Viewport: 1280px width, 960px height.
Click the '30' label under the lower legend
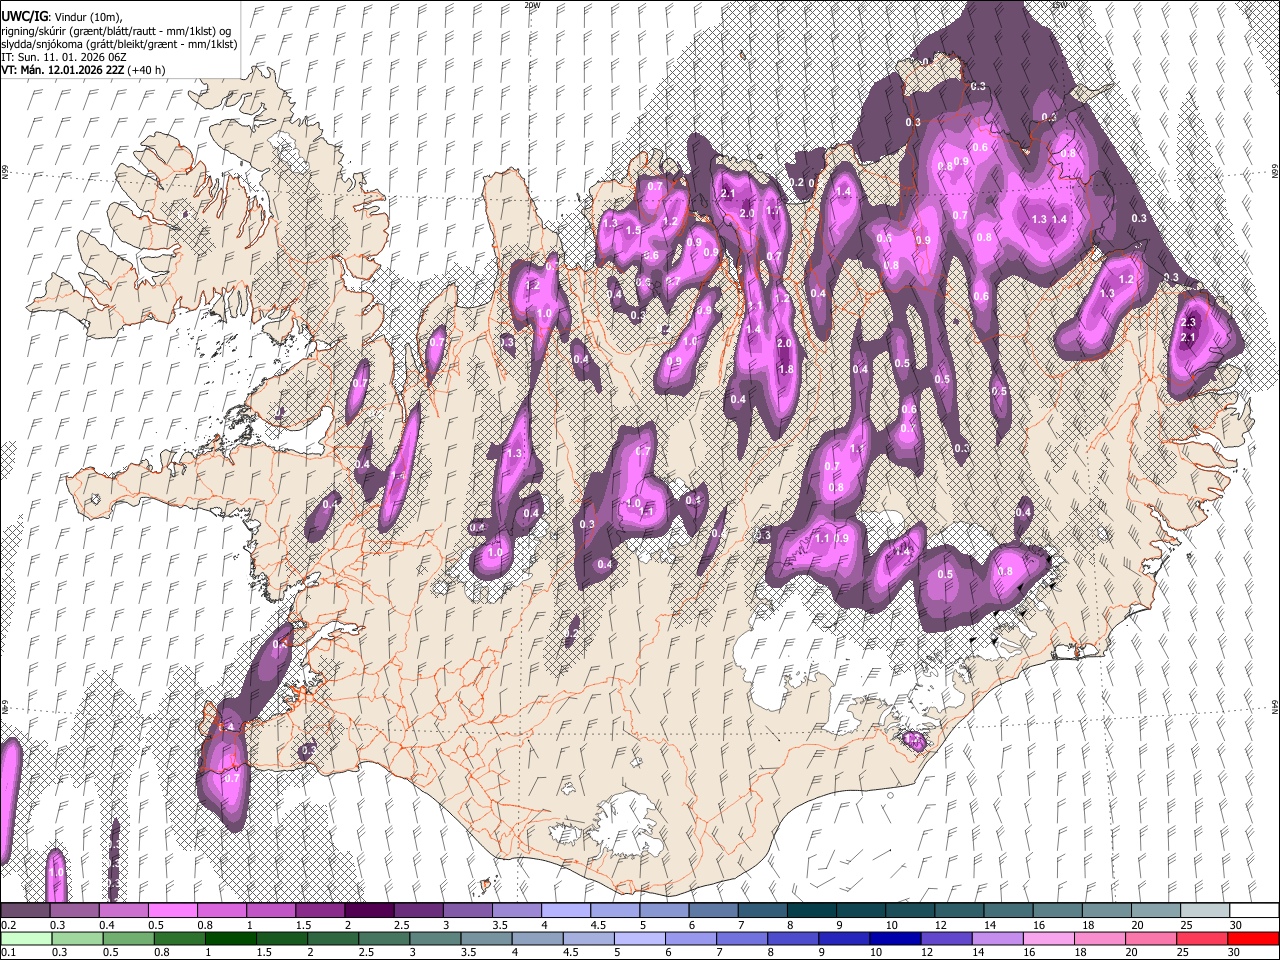point(1236,952)
